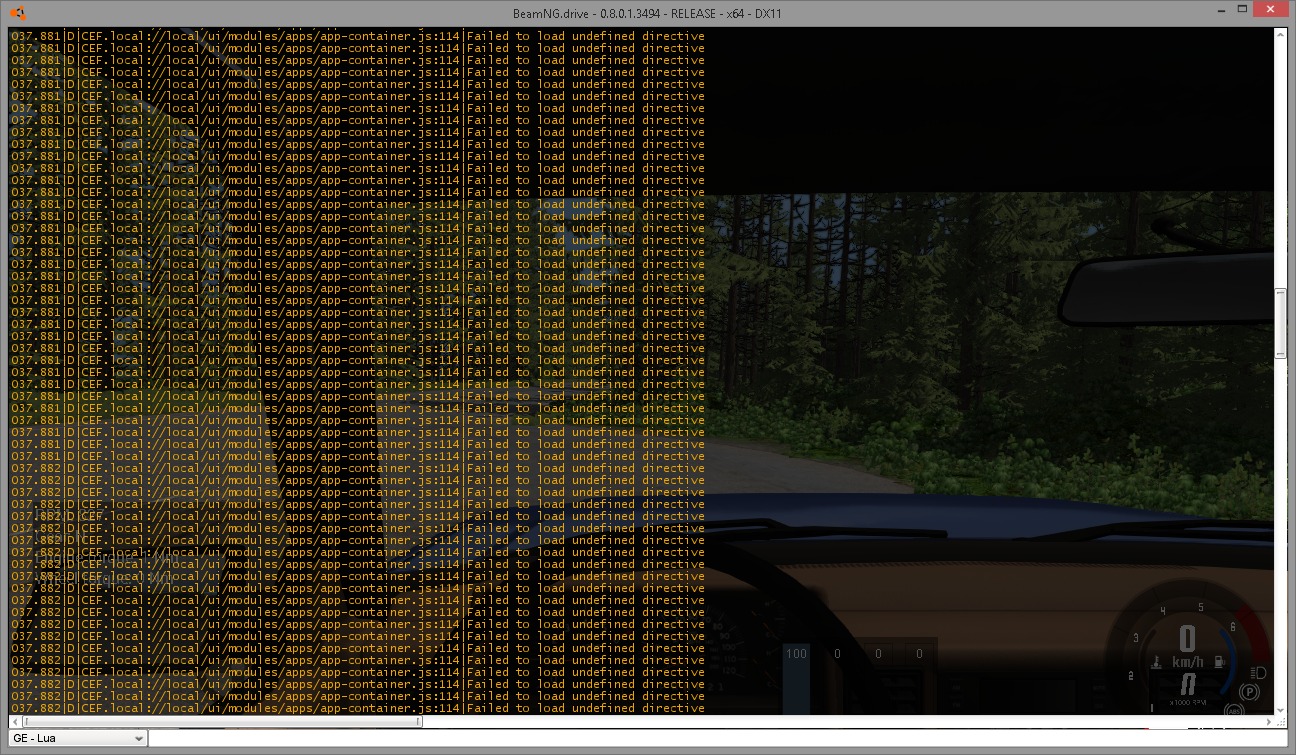Click the vertical scrollbar thumb of console
1296x755 pixels.
pyautogui.click(x=1280, y=322)
